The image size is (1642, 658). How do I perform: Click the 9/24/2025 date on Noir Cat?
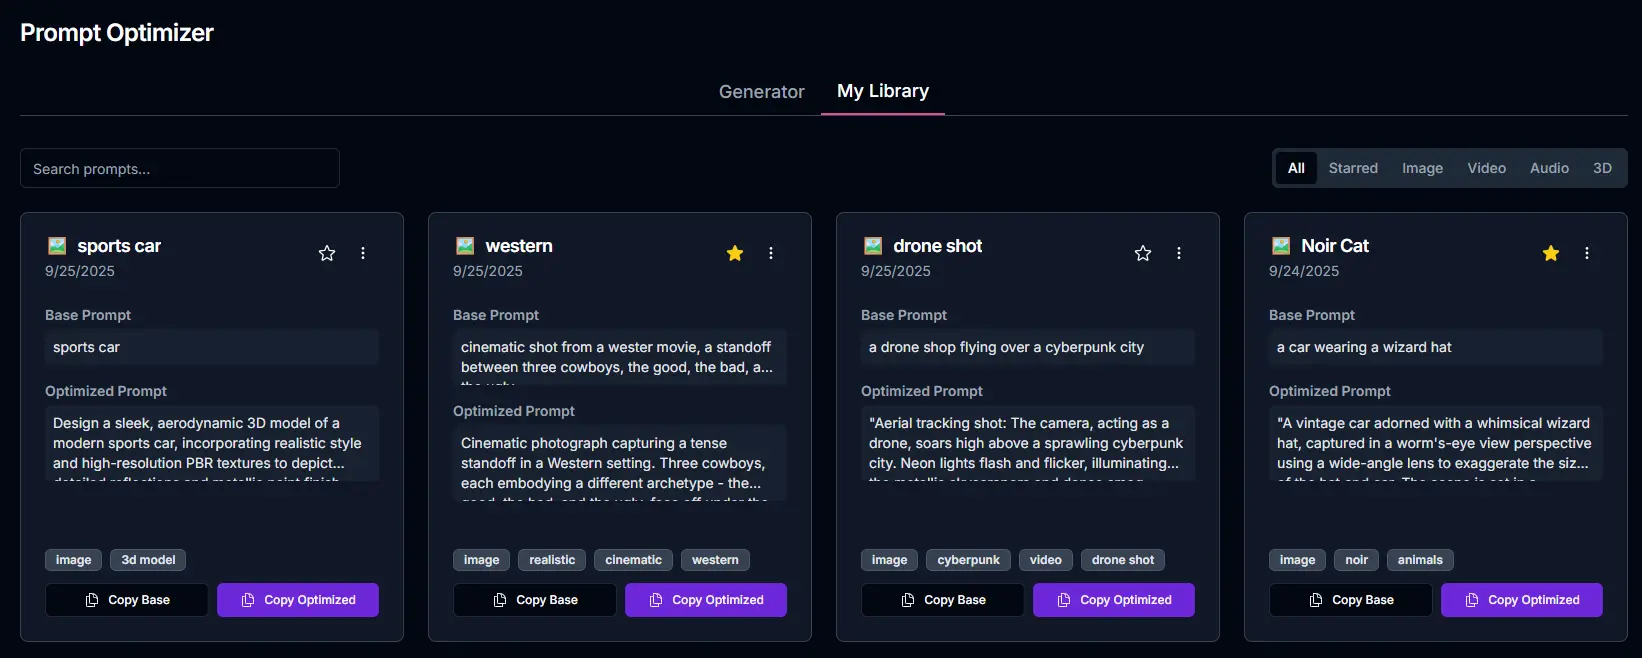(1304, 271)
